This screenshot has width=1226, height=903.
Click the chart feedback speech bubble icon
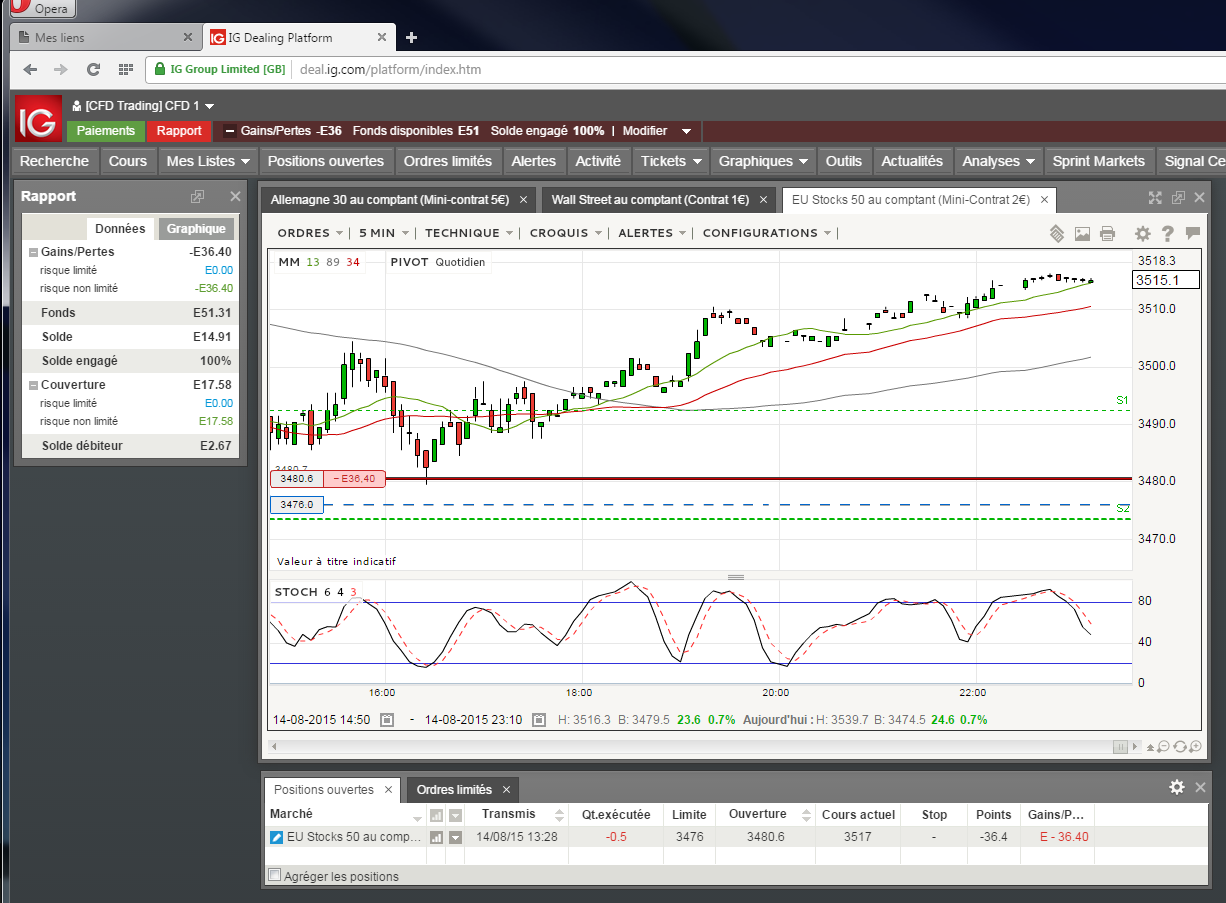pos(1192,234)
